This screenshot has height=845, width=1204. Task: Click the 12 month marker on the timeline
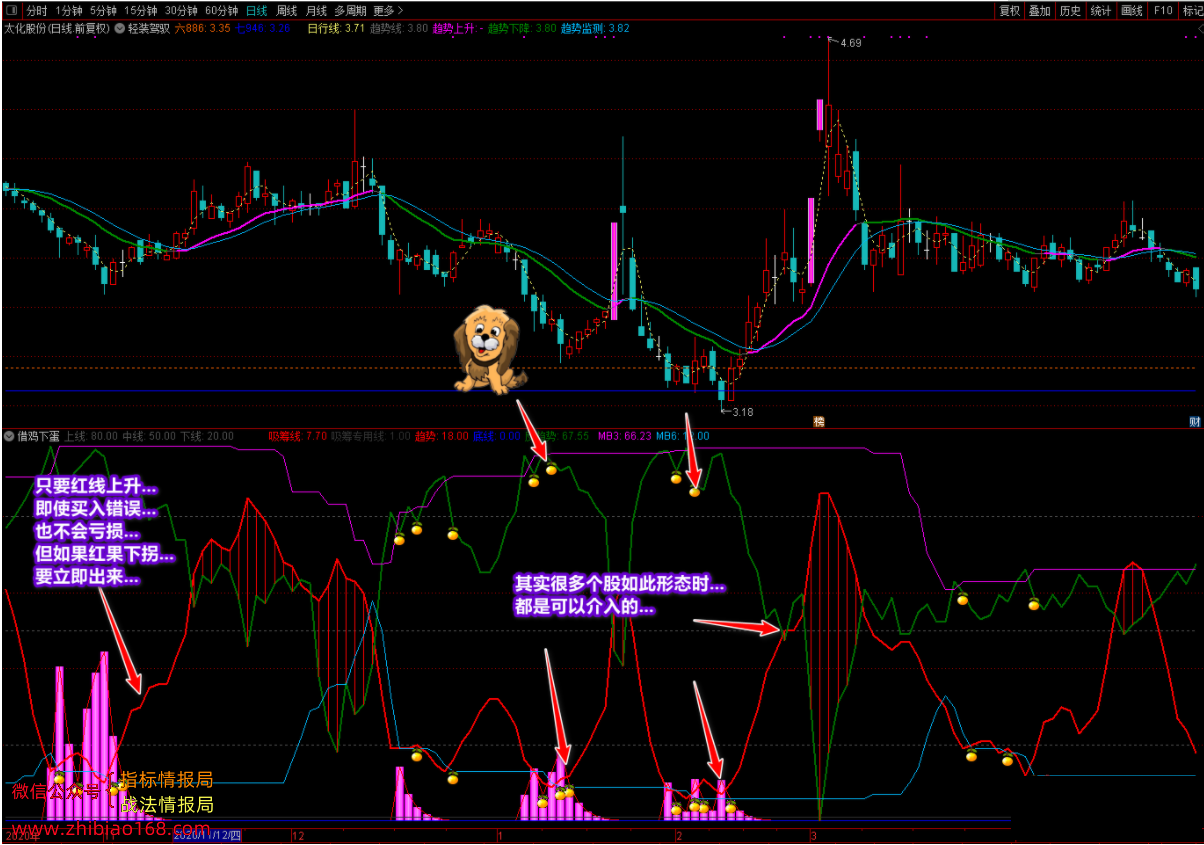tap(298, 834)
